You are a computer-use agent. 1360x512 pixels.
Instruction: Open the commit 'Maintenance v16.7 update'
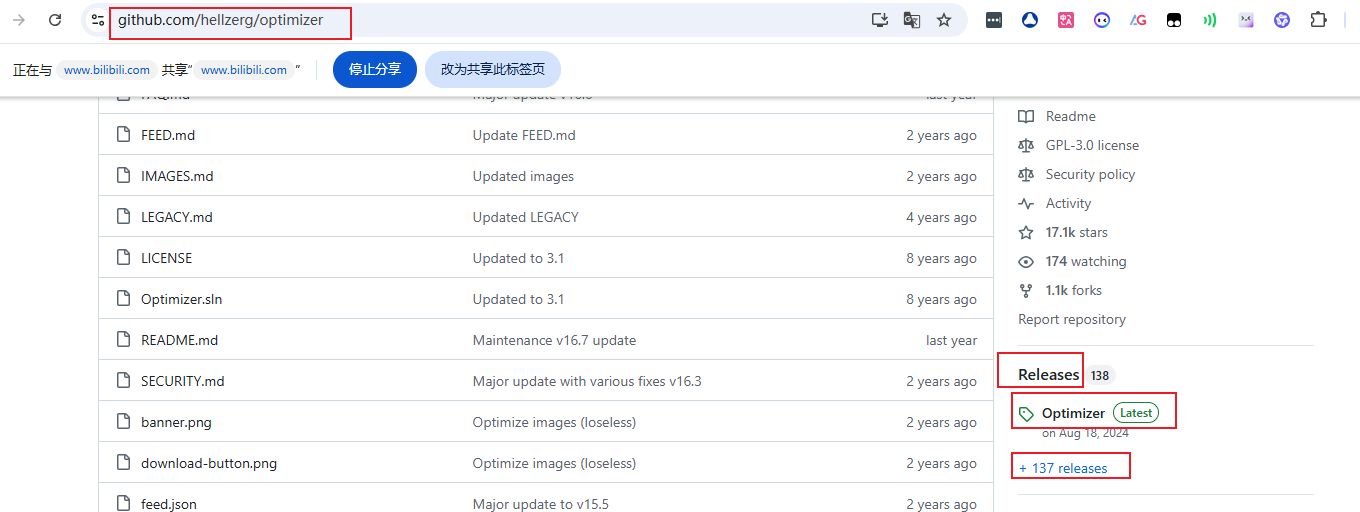pyautogui.click(x=554, y=340)
